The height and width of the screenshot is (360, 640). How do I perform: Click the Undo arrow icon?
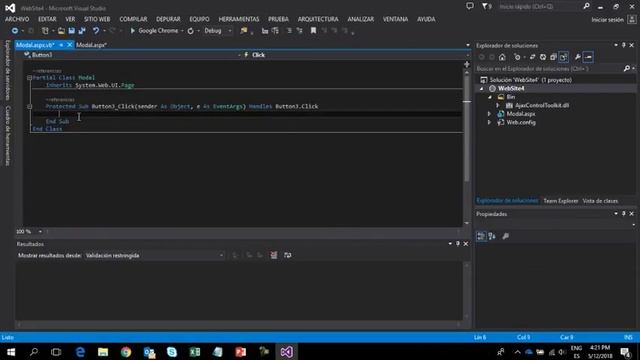coord(96,31)
